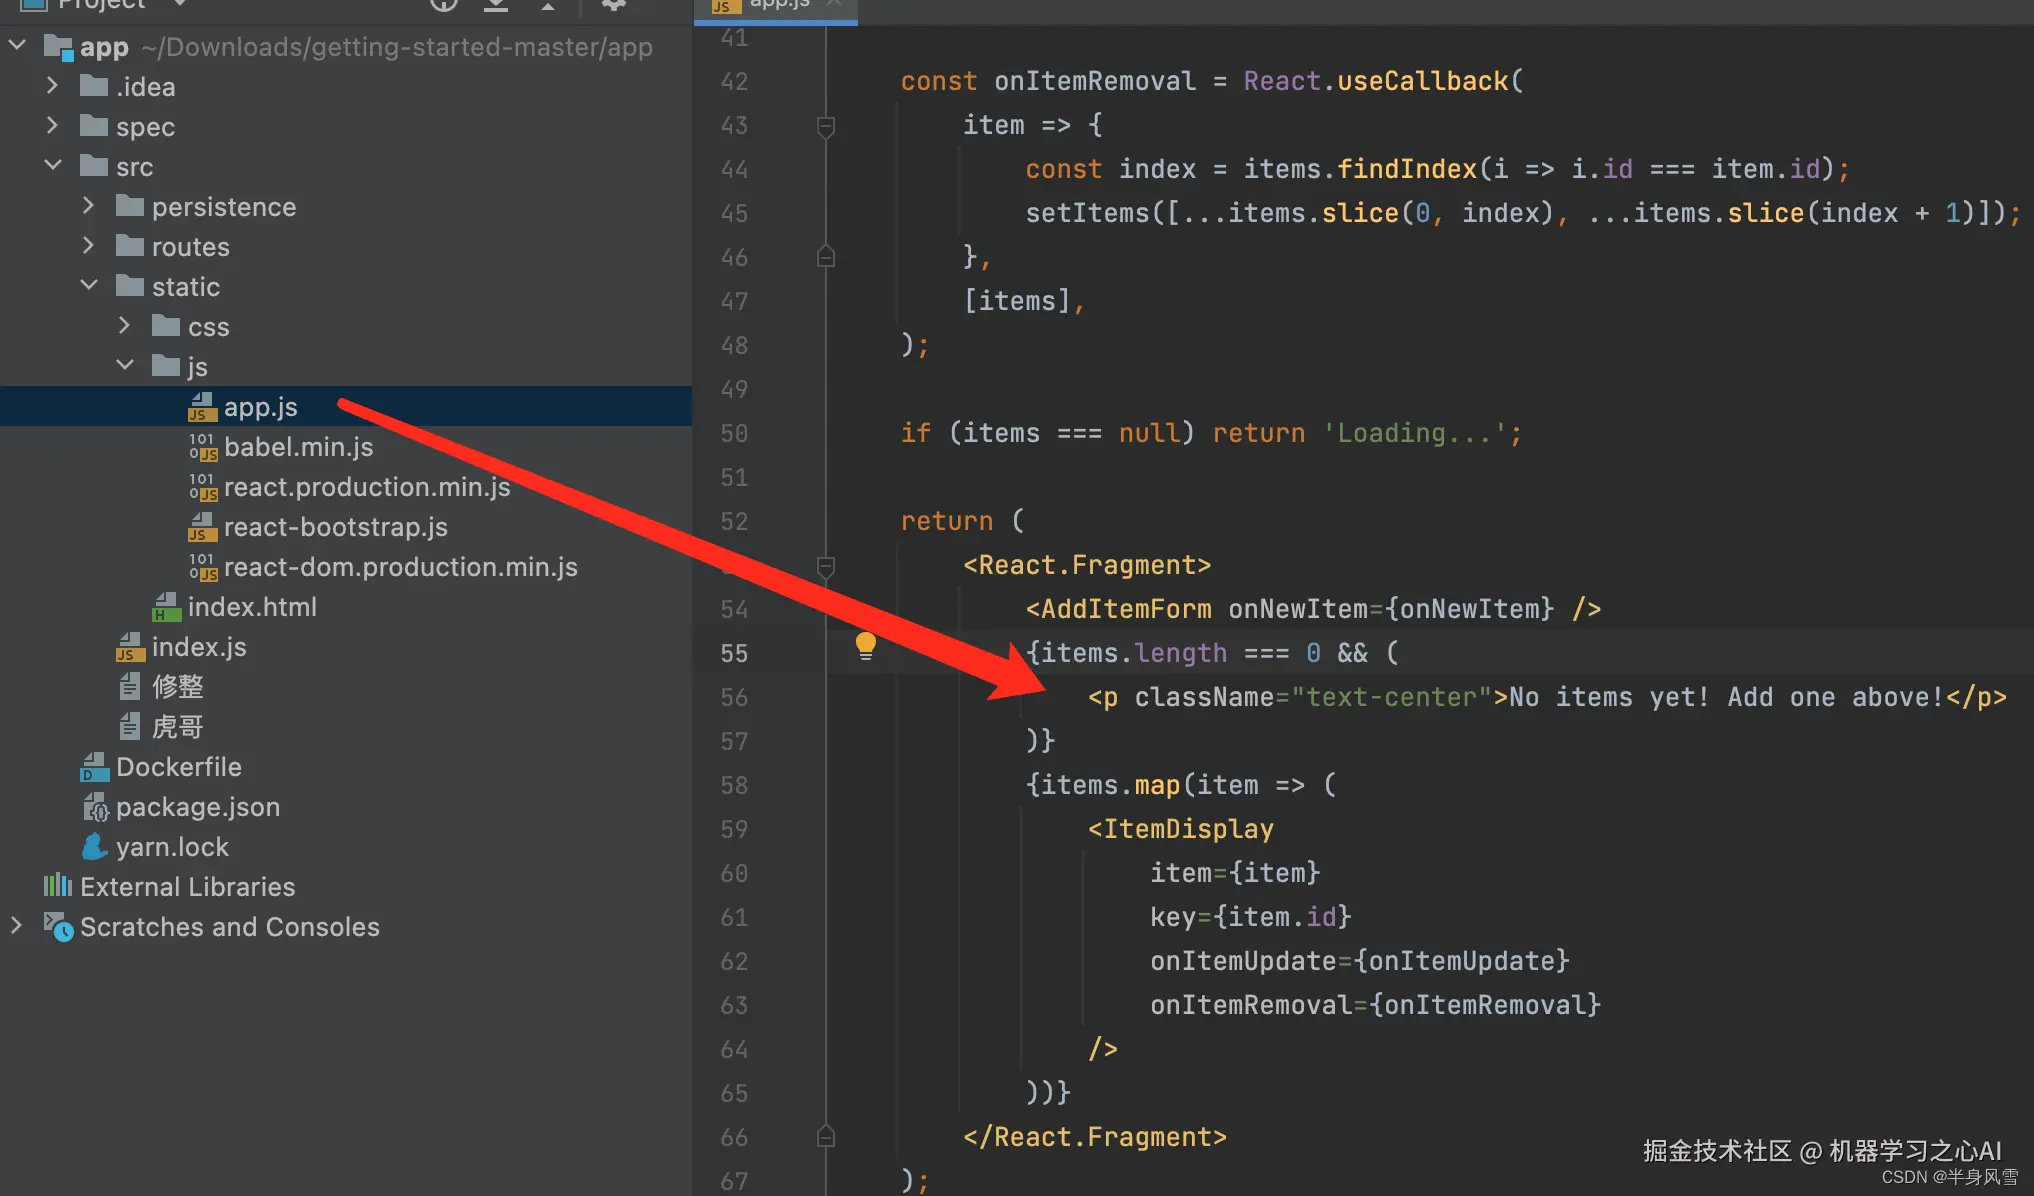The height and width of the screenshot is (1196, 2034).
Task: Toggle the fold end marker at line 46
Action: point(826,257)
